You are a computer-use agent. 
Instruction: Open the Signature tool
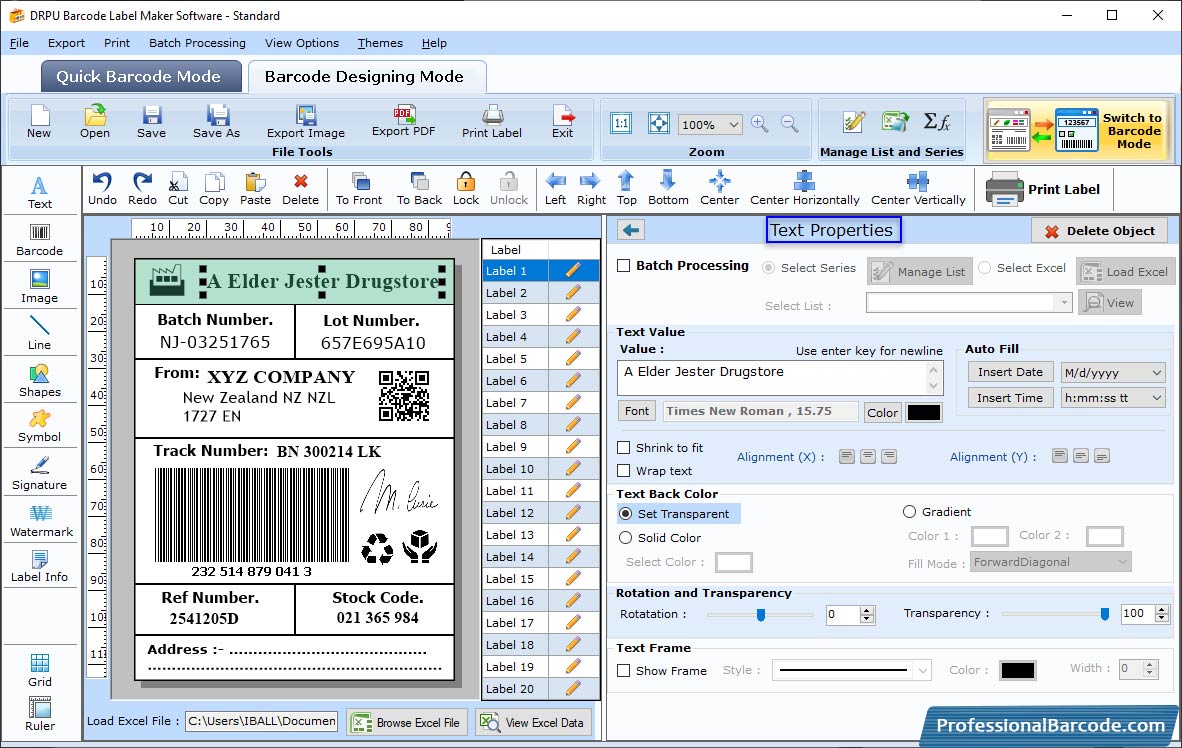(39, 474)
